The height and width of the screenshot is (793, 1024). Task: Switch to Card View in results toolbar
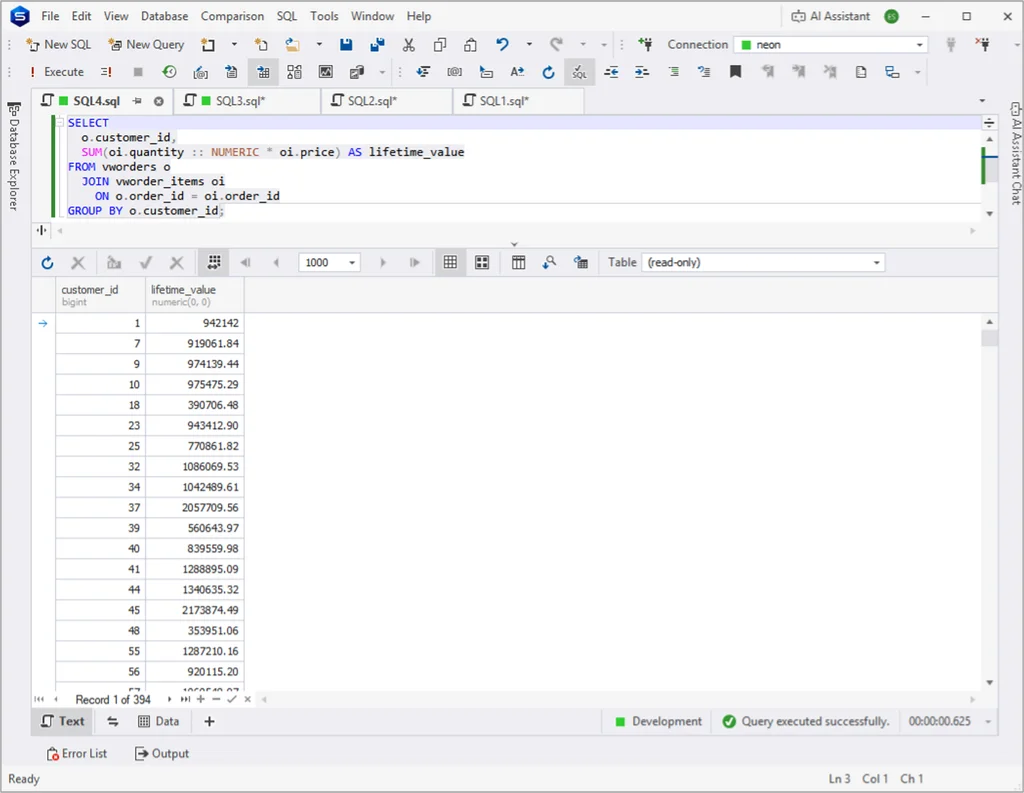(482, 263)
